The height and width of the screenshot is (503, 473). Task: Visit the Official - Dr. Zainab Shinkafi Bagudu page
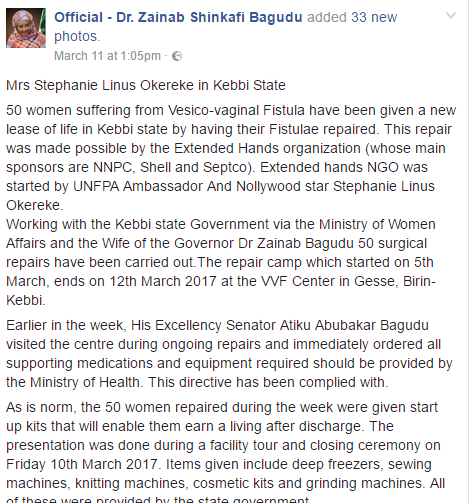pos(178,17)
